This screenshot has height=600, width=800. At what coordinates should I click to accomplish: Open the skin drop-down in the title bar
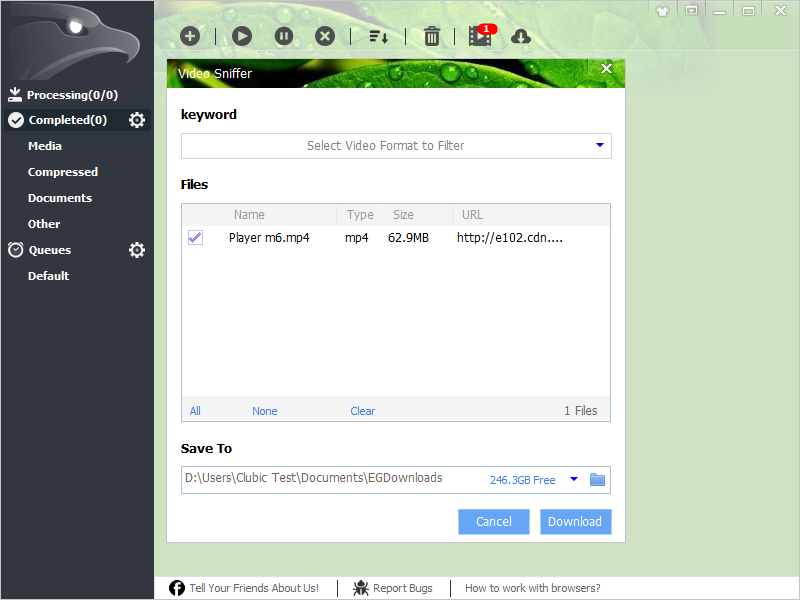[662, 11]
